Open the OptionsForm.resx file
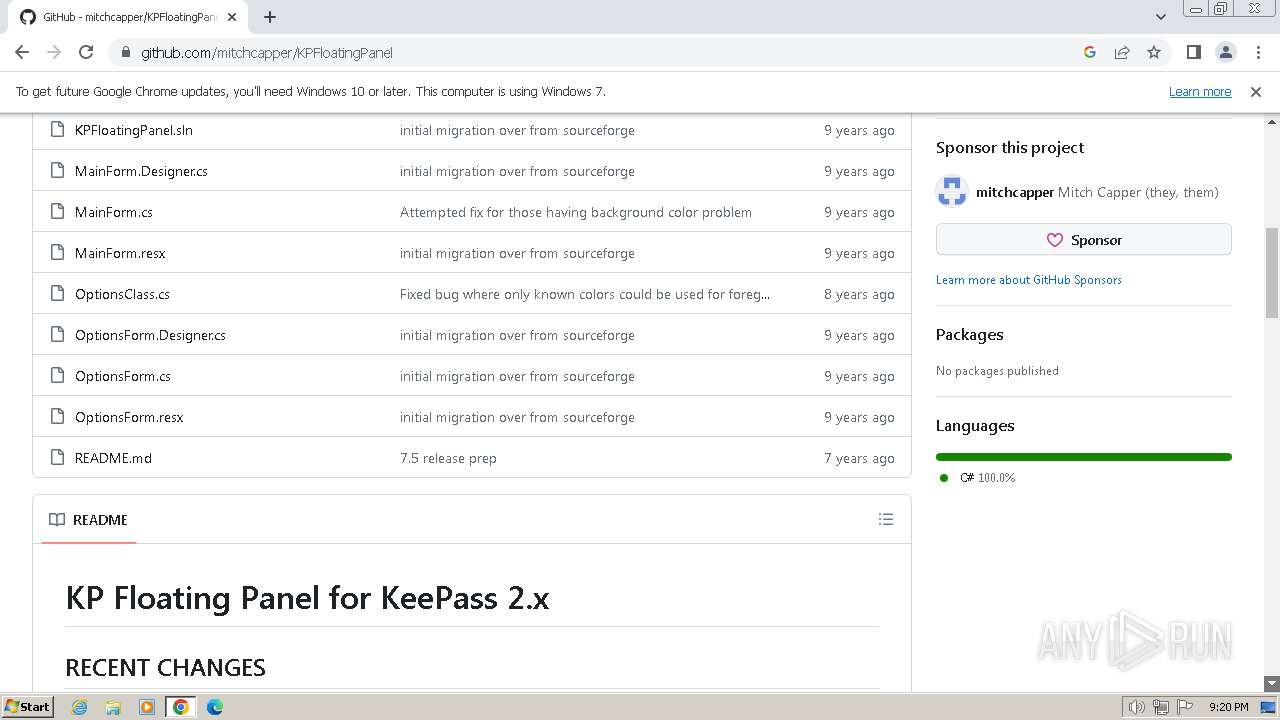Image resolution: width=1280 pixels, height=720 pixels. pyautogui.click(x=129, y=417)
